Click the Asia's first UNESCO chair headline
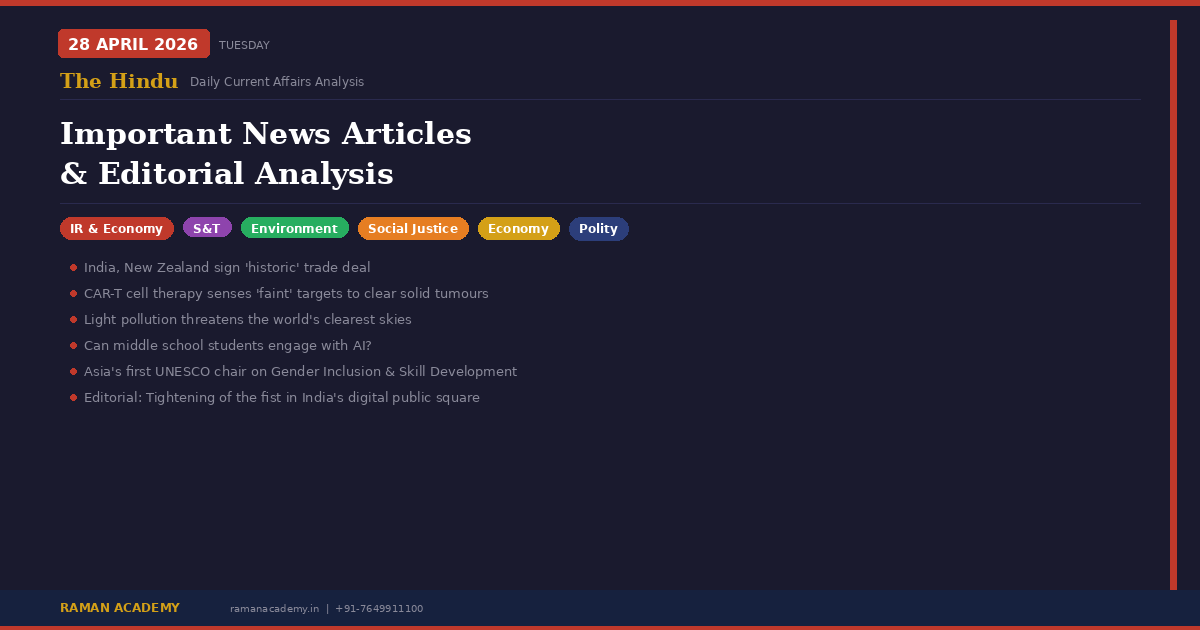 pos(300,372)
